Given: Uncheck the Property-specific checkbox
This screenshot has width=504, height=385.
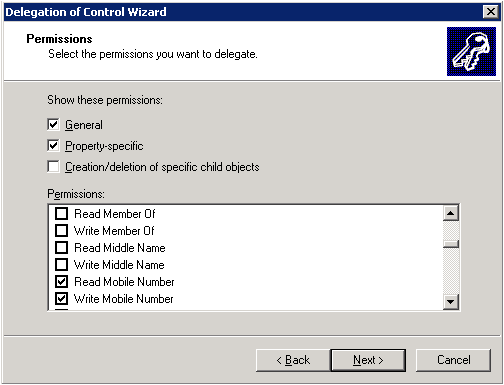Looking at the screenshot, I should click(x=53, y=146).
